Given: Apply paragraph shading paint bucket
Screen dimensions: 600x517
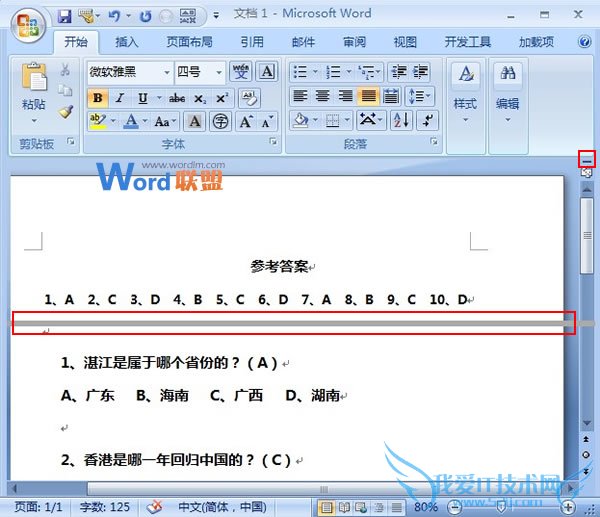Looking at the screenshot, I should (x=301, y=120).
